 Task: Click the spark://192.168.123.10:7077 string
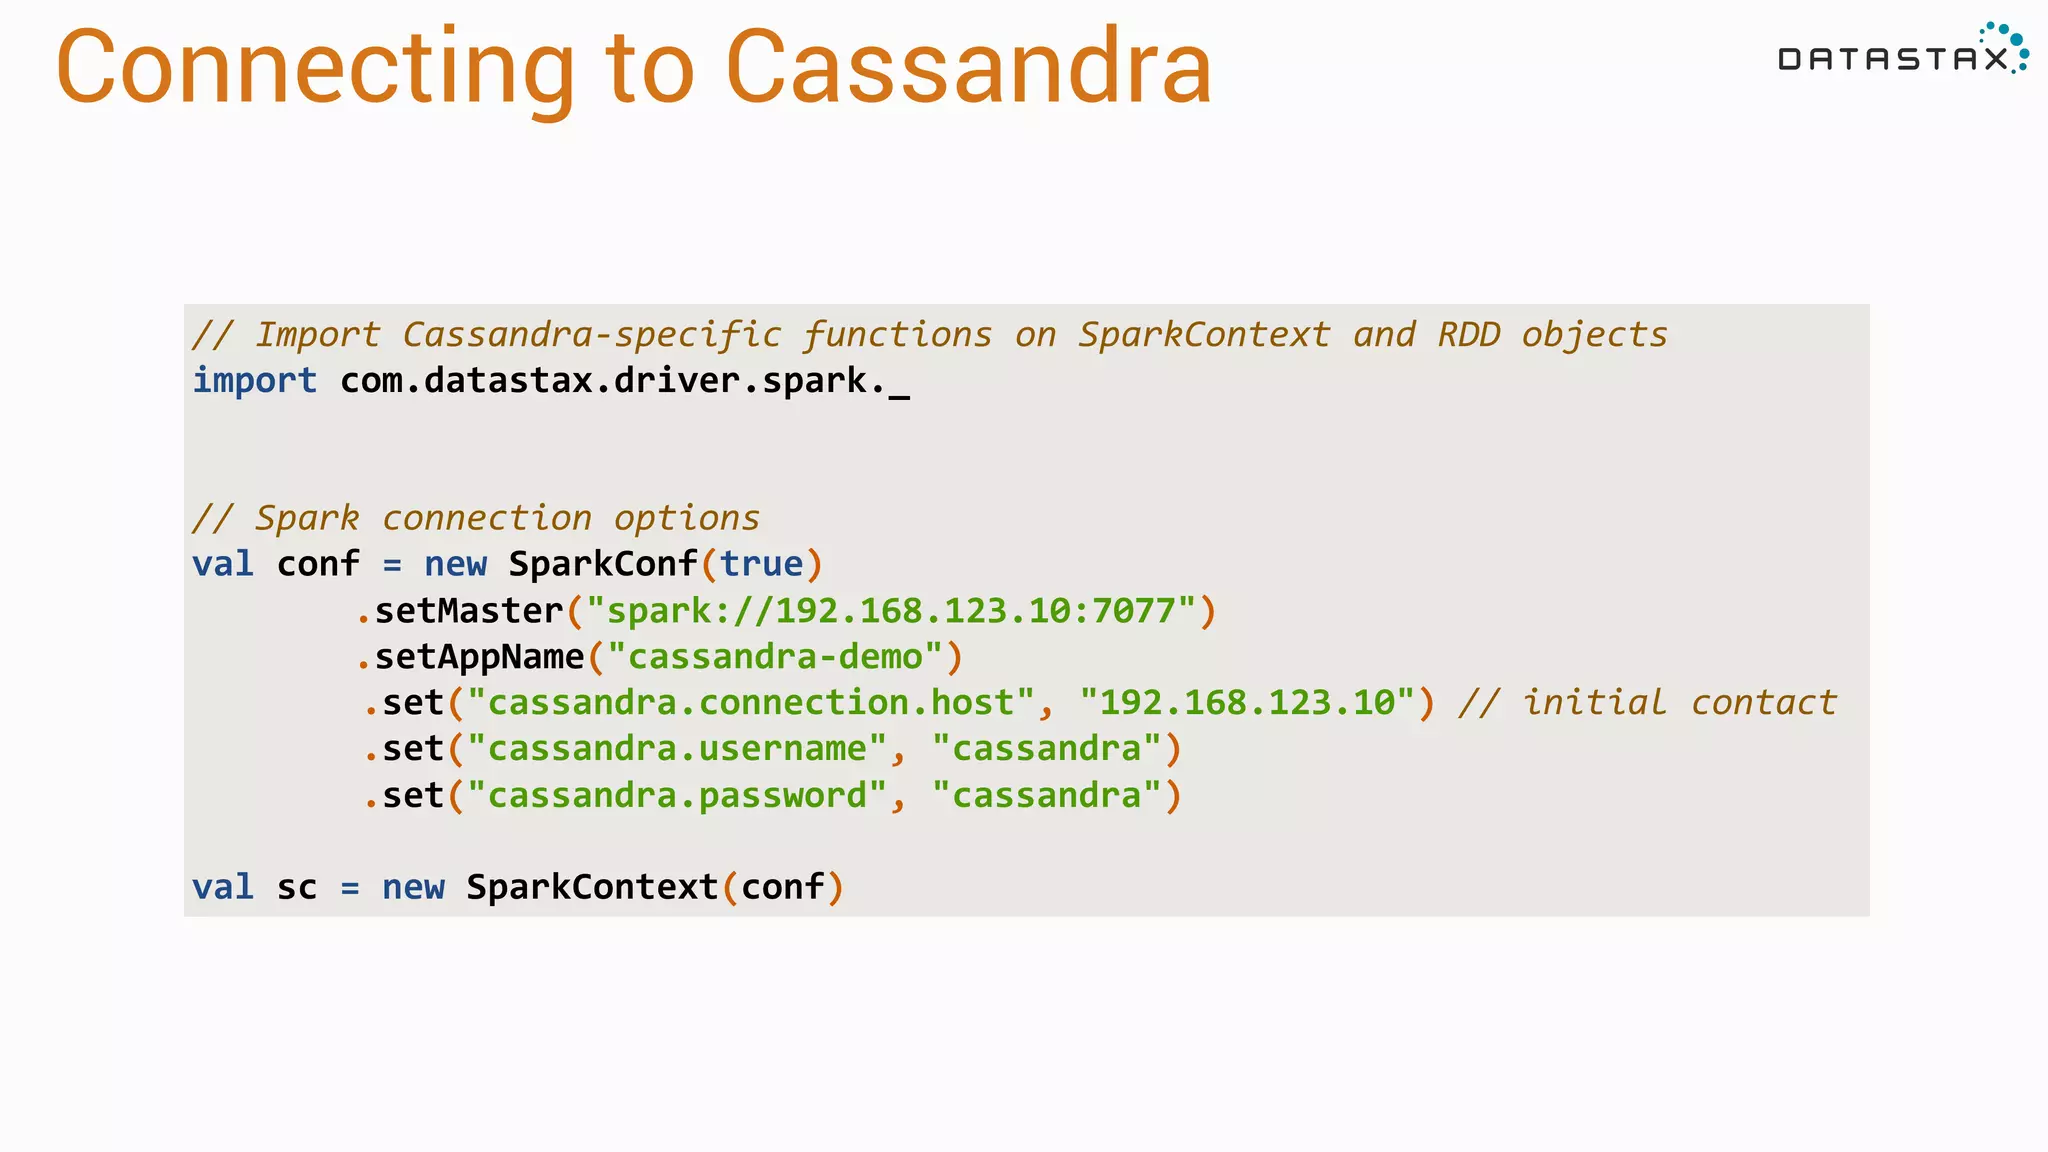[890, 610]
